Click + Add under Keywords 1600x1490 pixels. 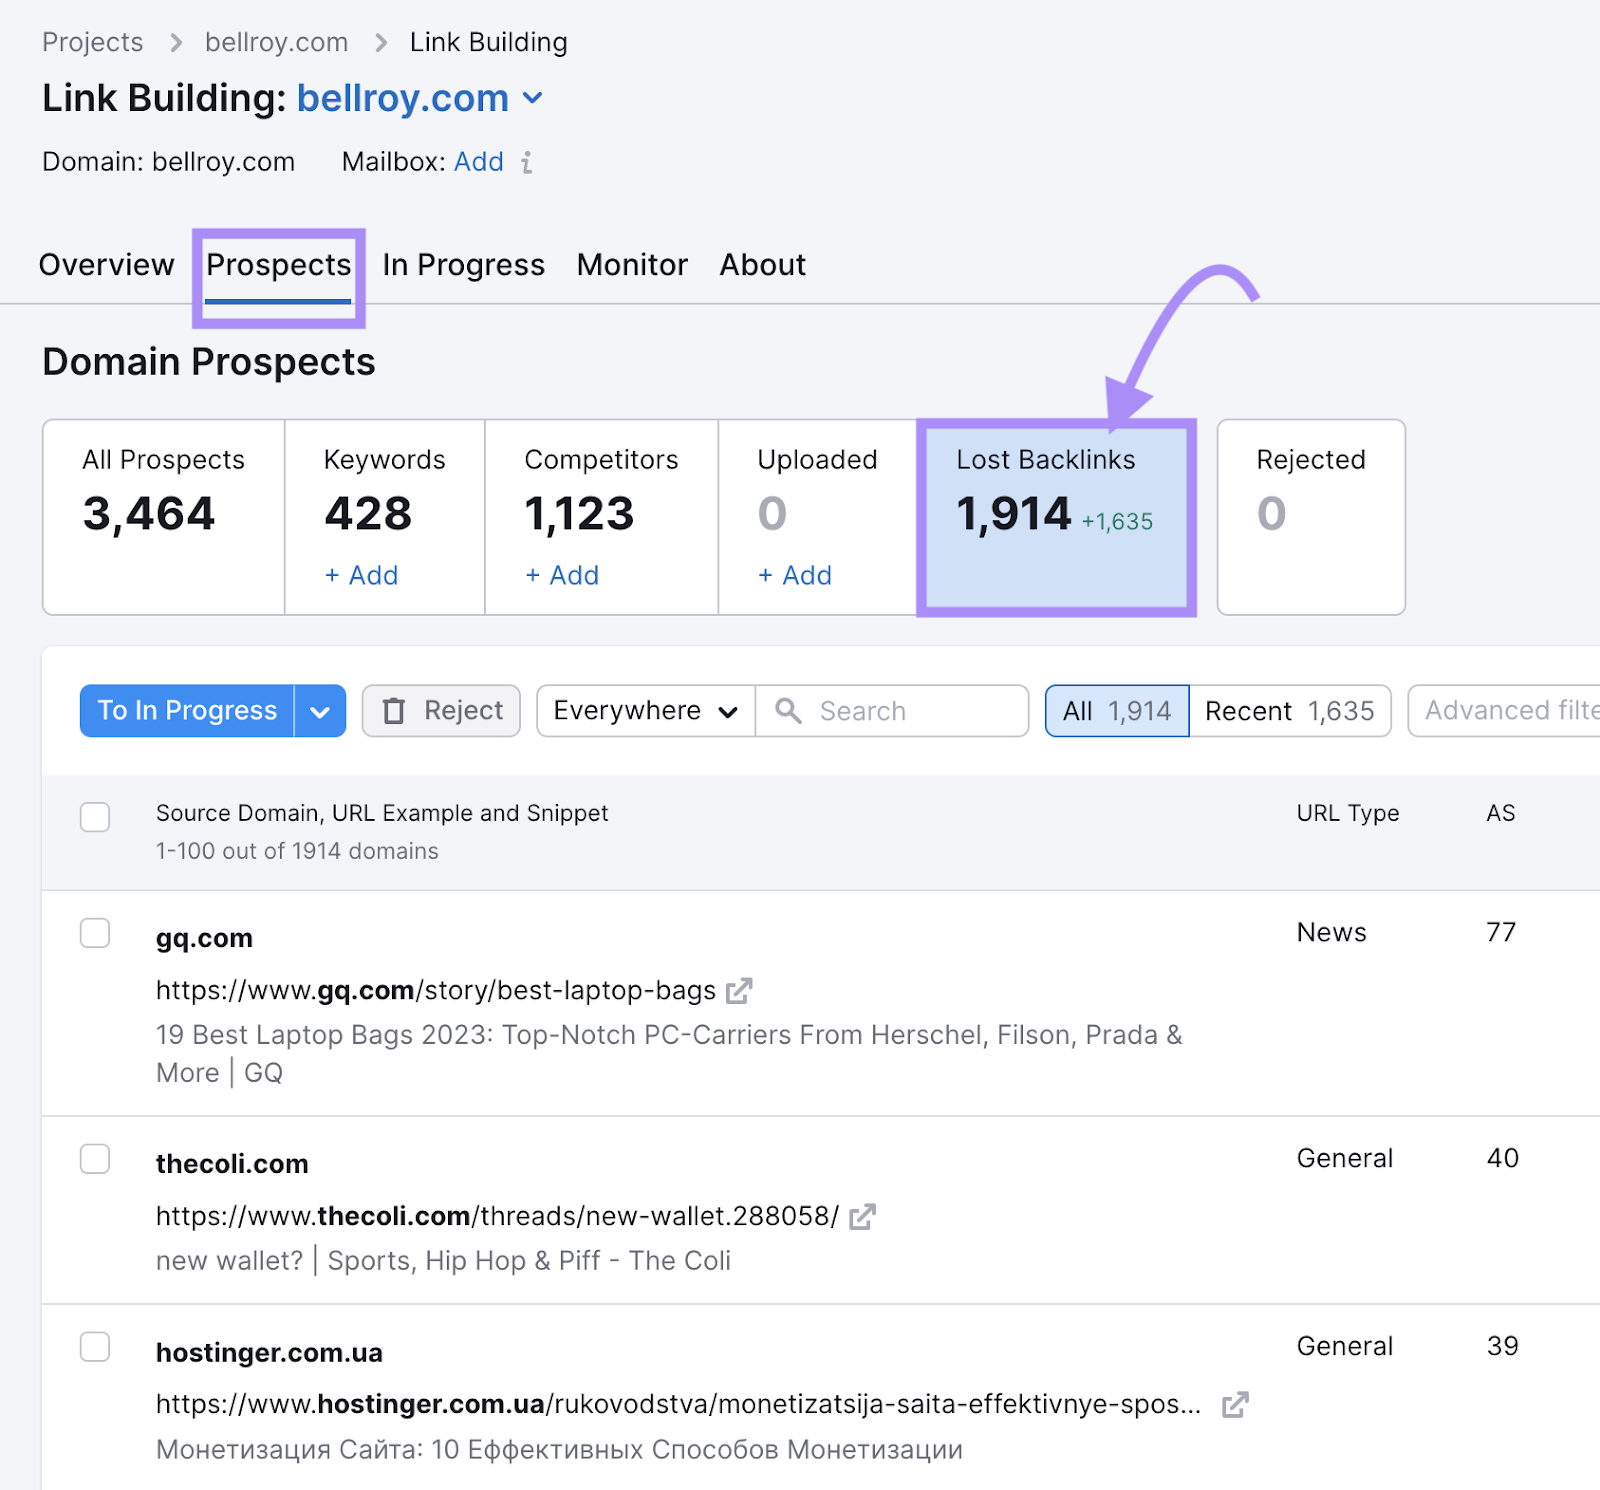point(361,576)
